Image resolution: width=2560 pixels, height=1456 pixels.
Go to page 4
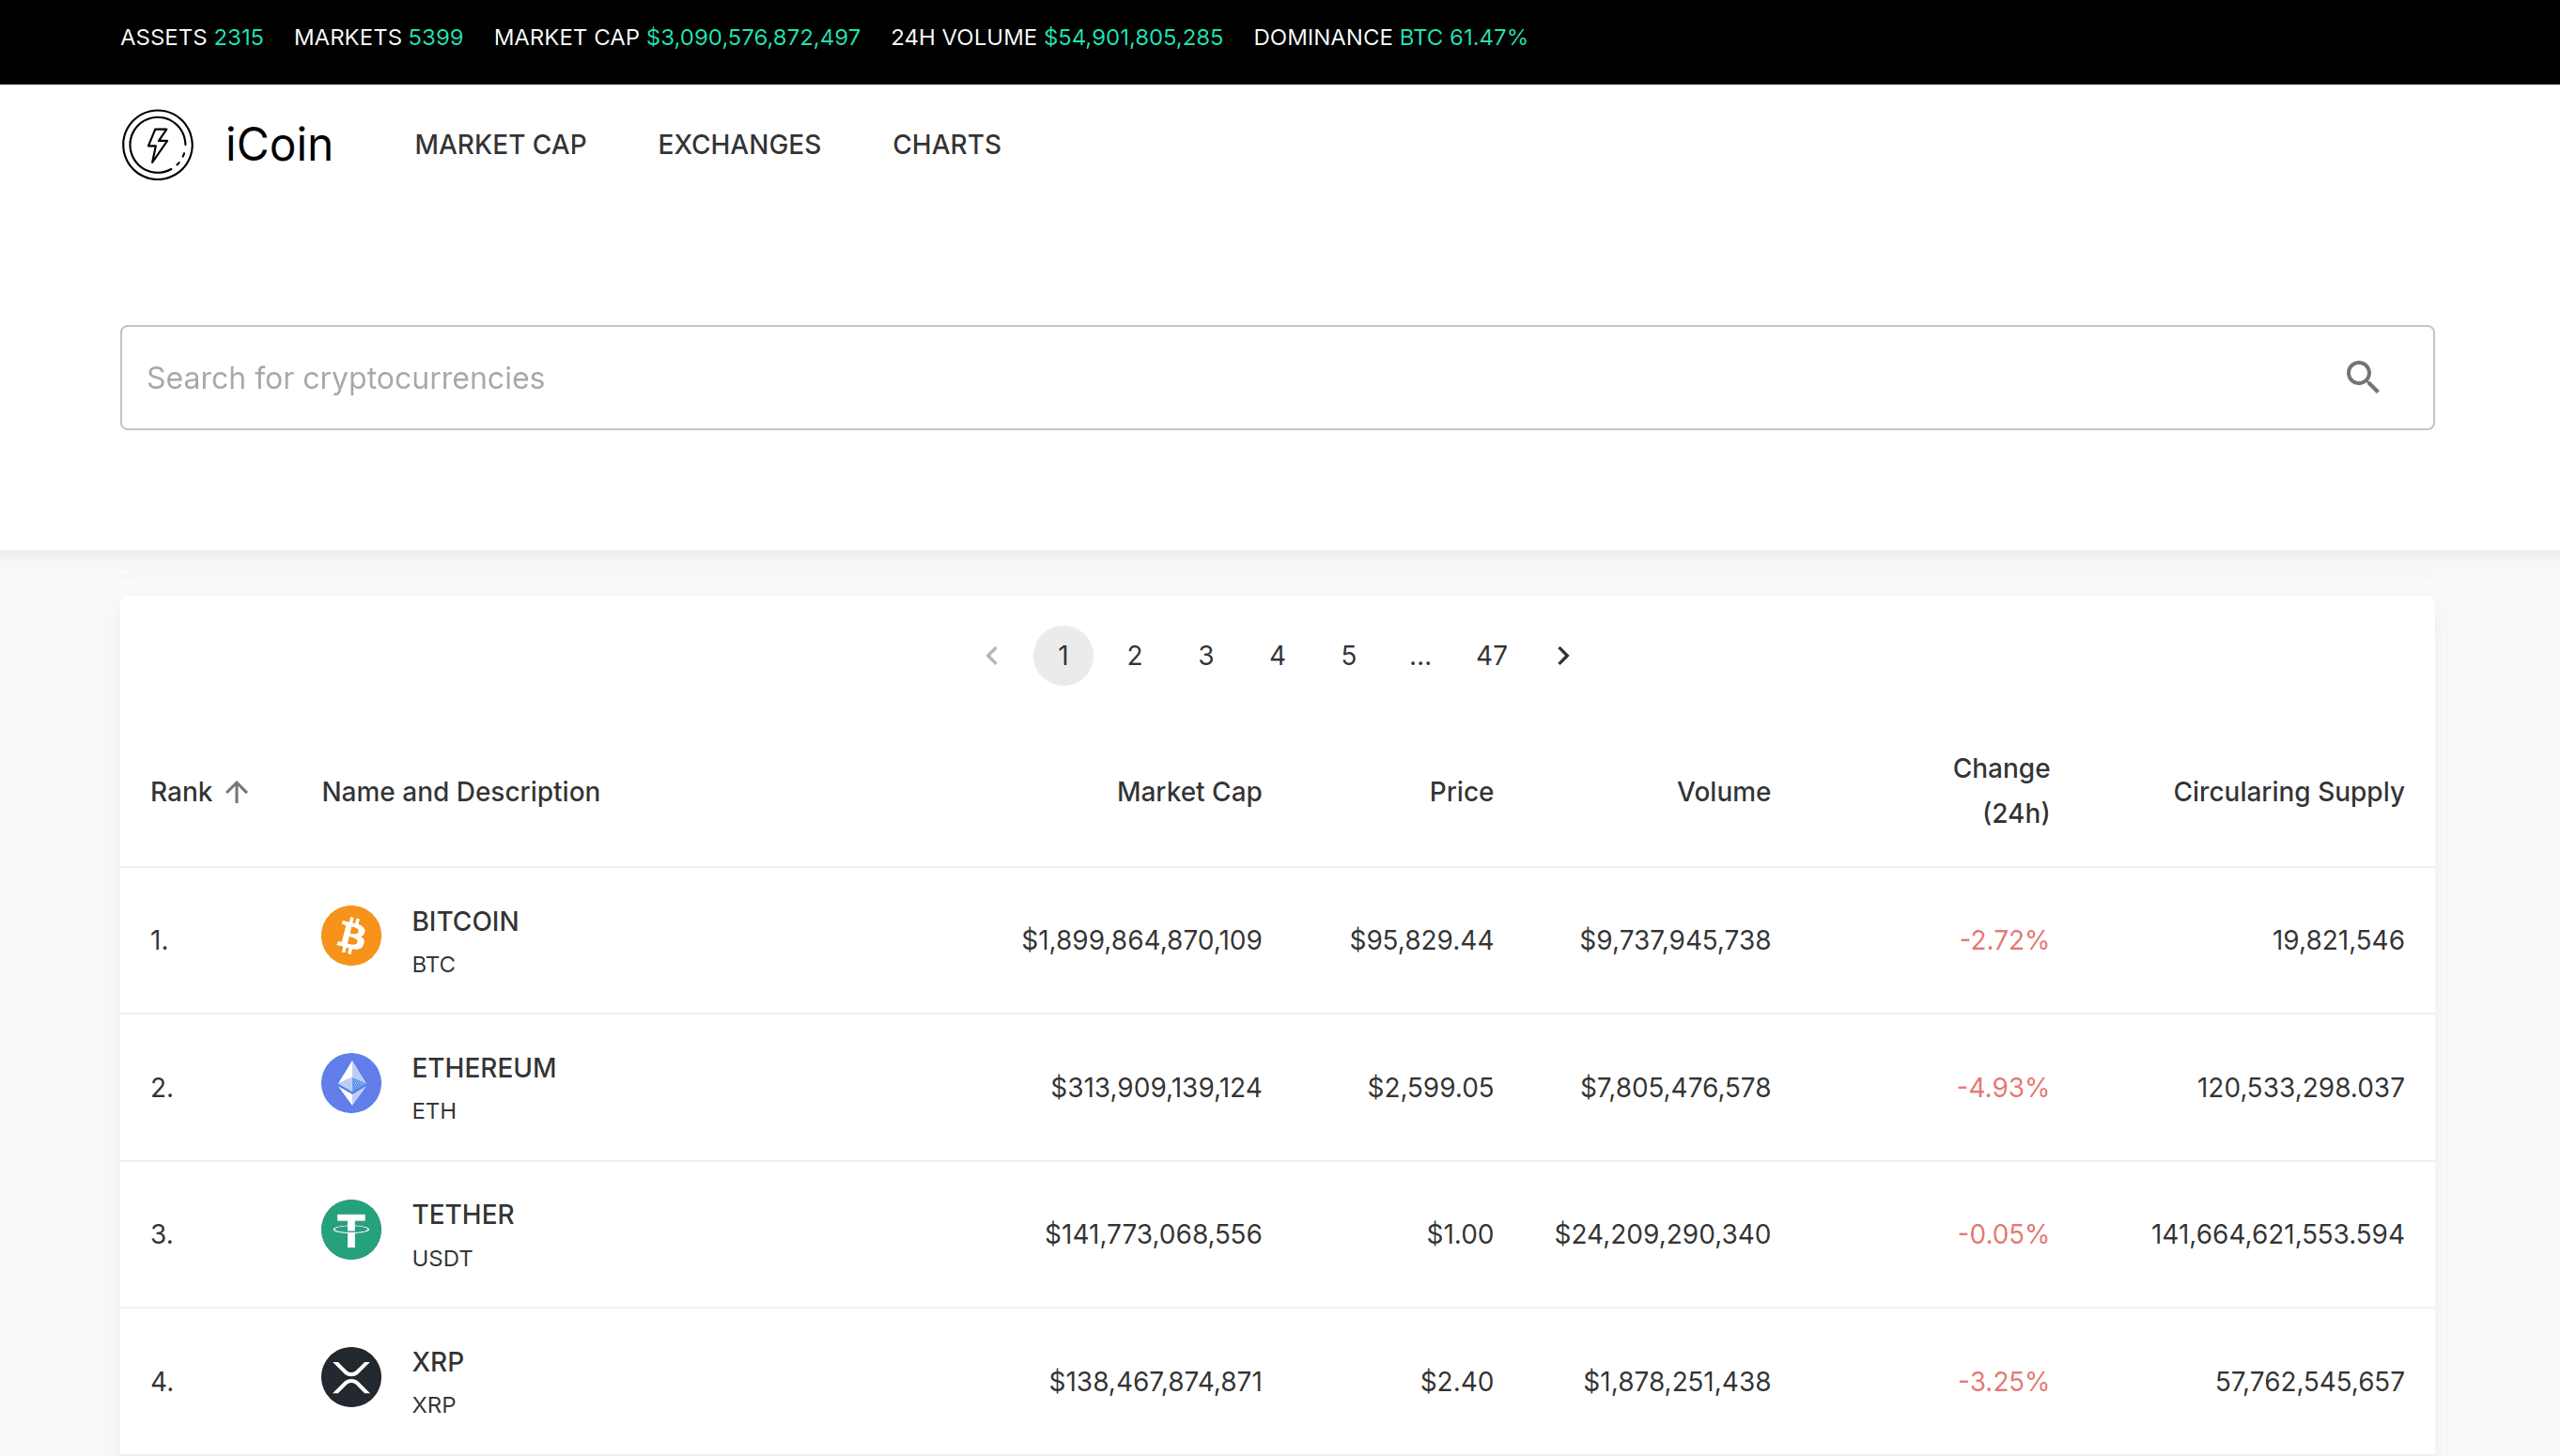[1277, 656]
